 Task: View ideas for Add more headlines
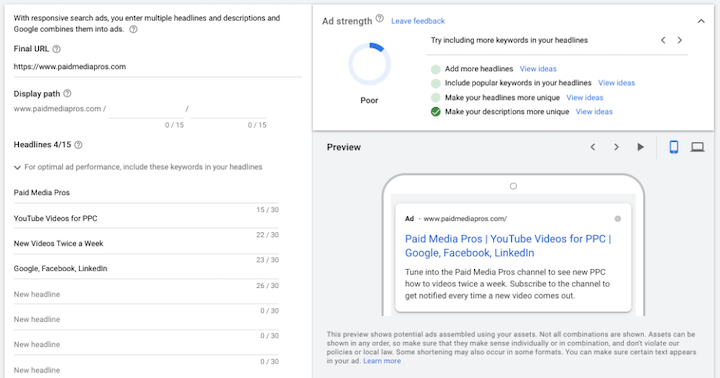538,69
